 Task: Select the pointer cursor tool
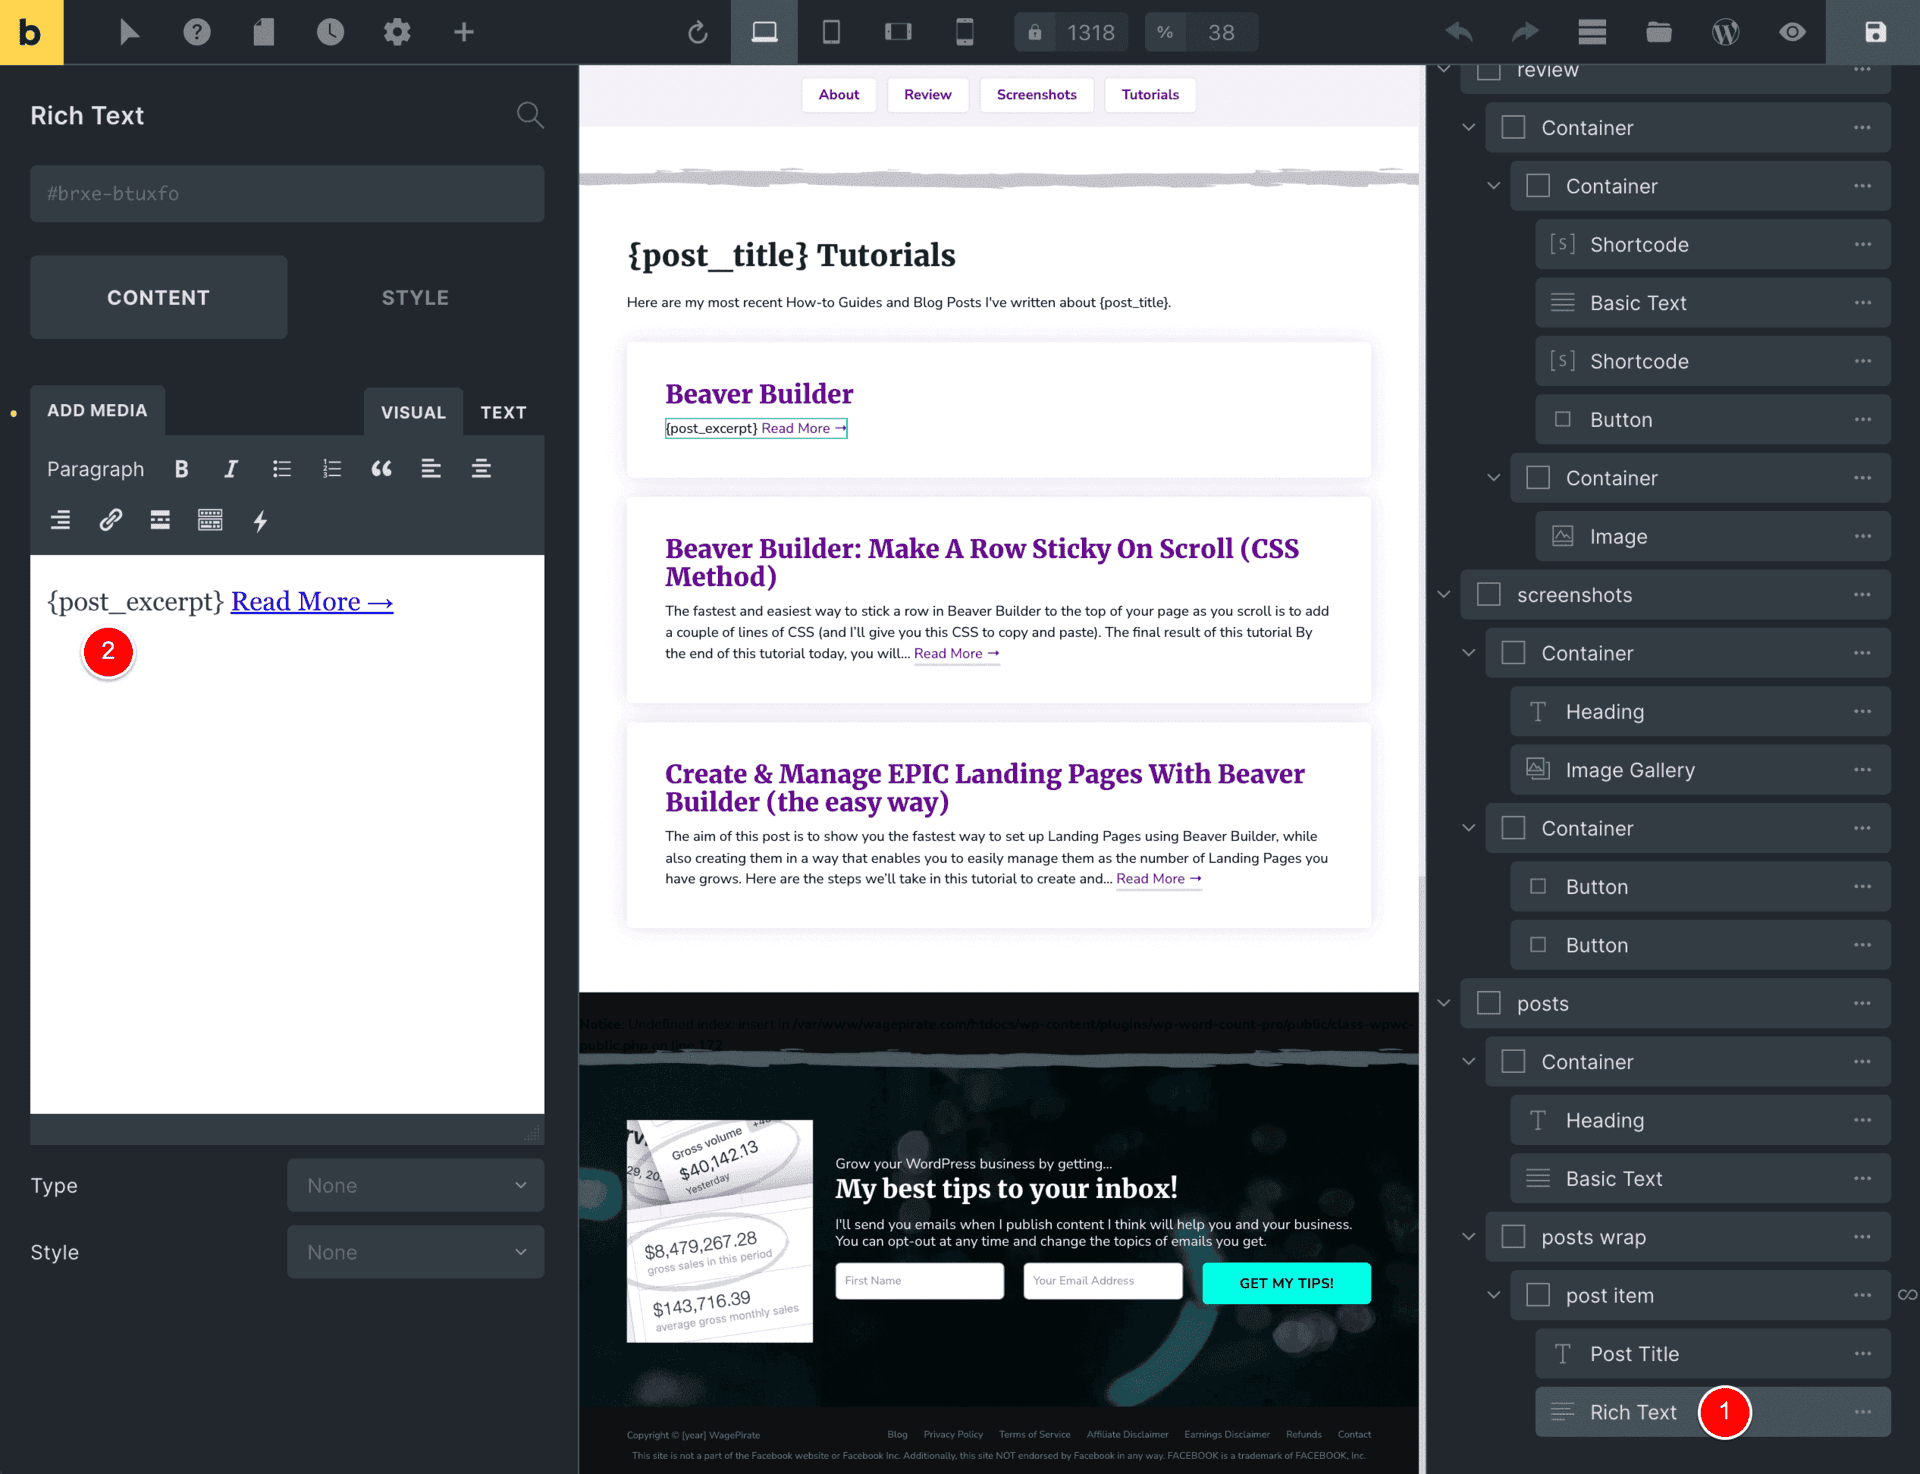tap(129, 32)
